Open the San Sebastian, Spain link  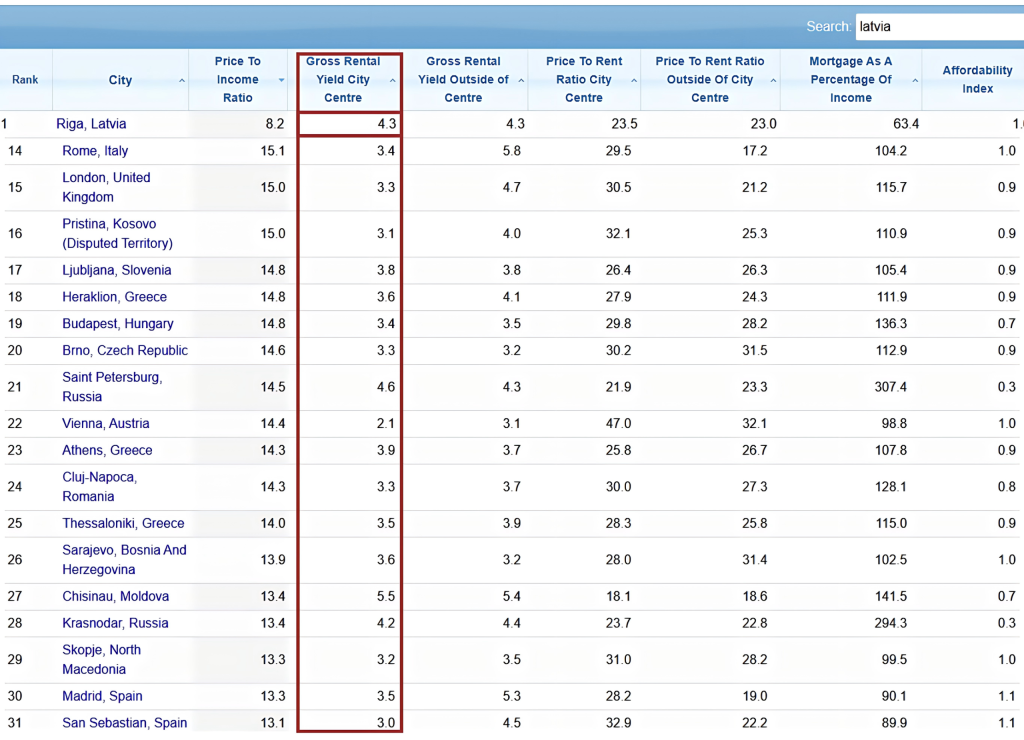[x=124, y=723]
